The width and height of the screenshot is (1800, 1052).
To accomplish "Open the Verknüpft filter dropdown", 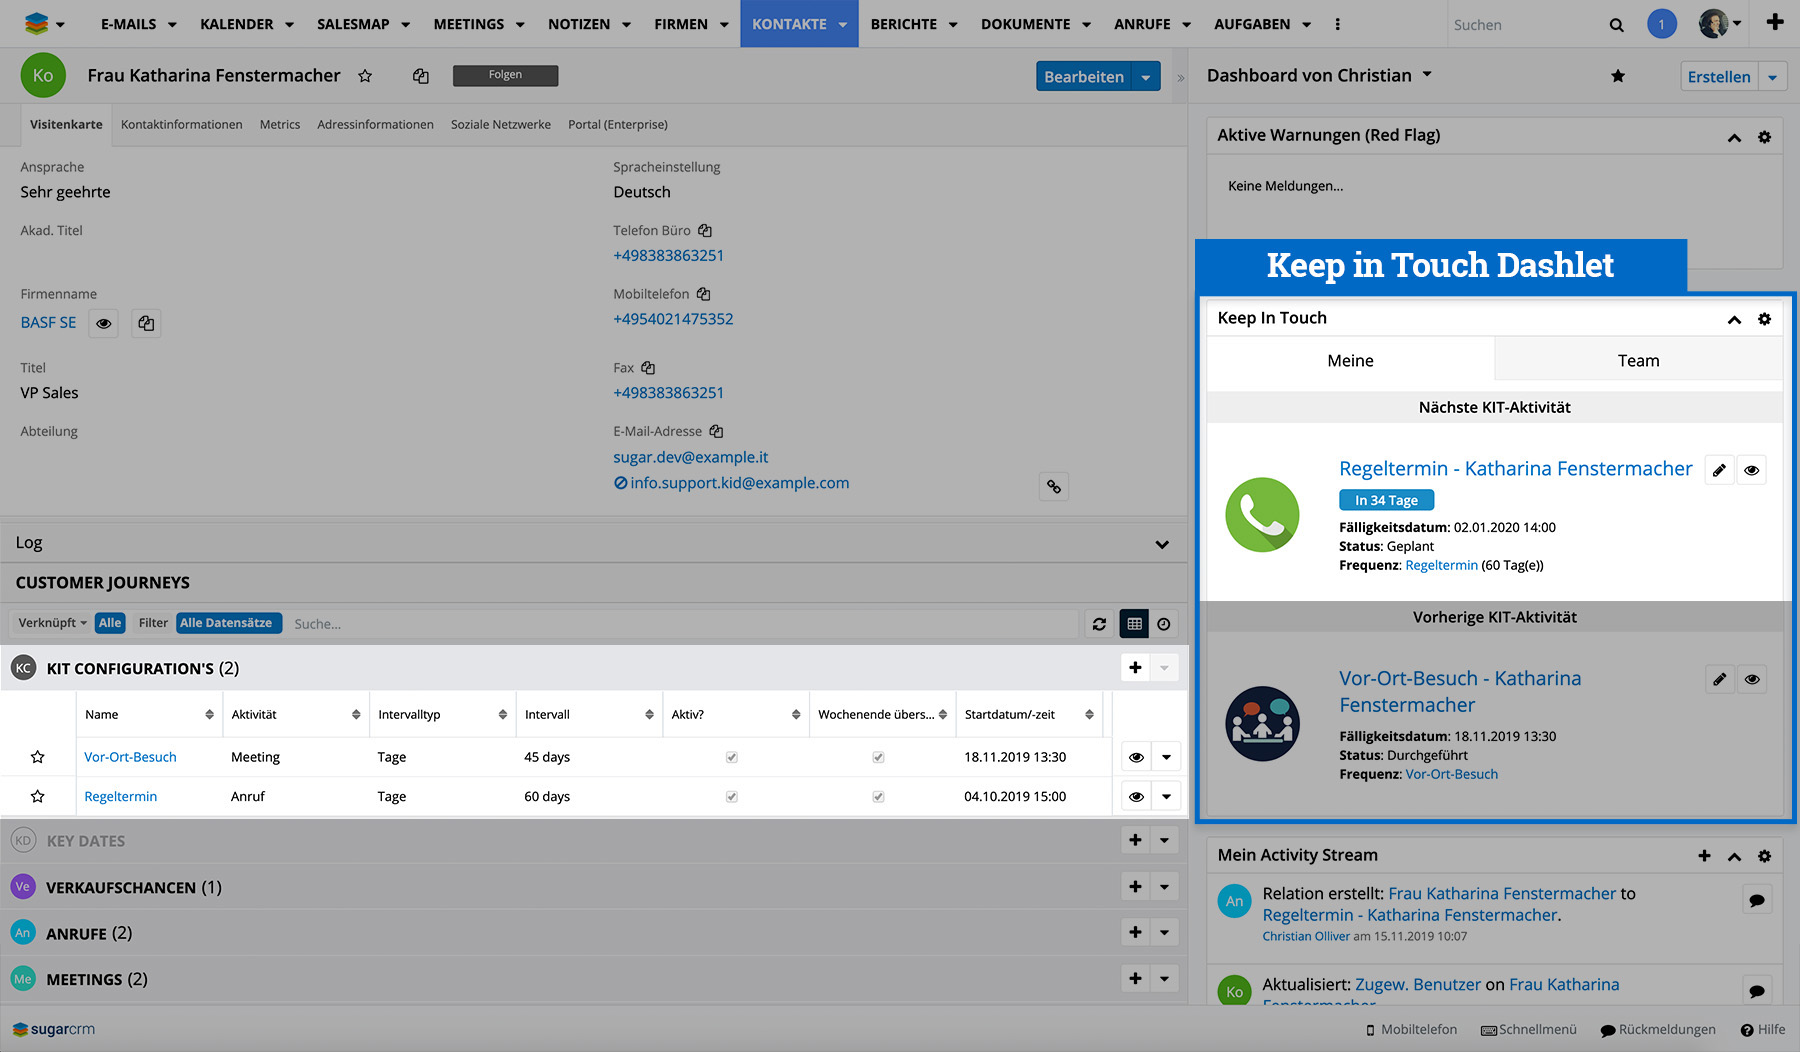I will [52, 623].
